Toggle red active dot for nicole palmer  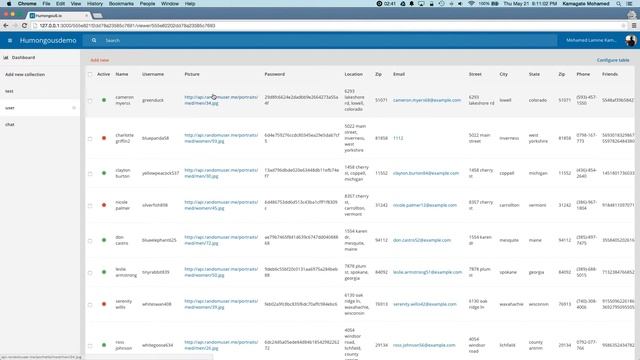click(x=104, y=205)
